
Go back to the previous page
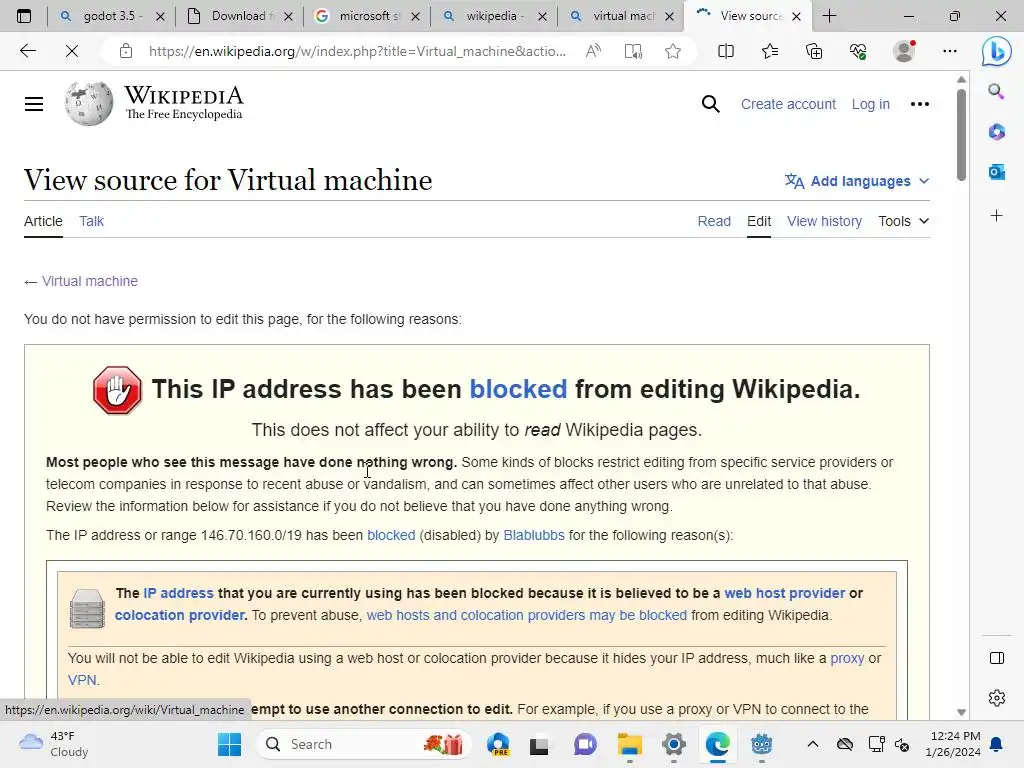[27, 51]
